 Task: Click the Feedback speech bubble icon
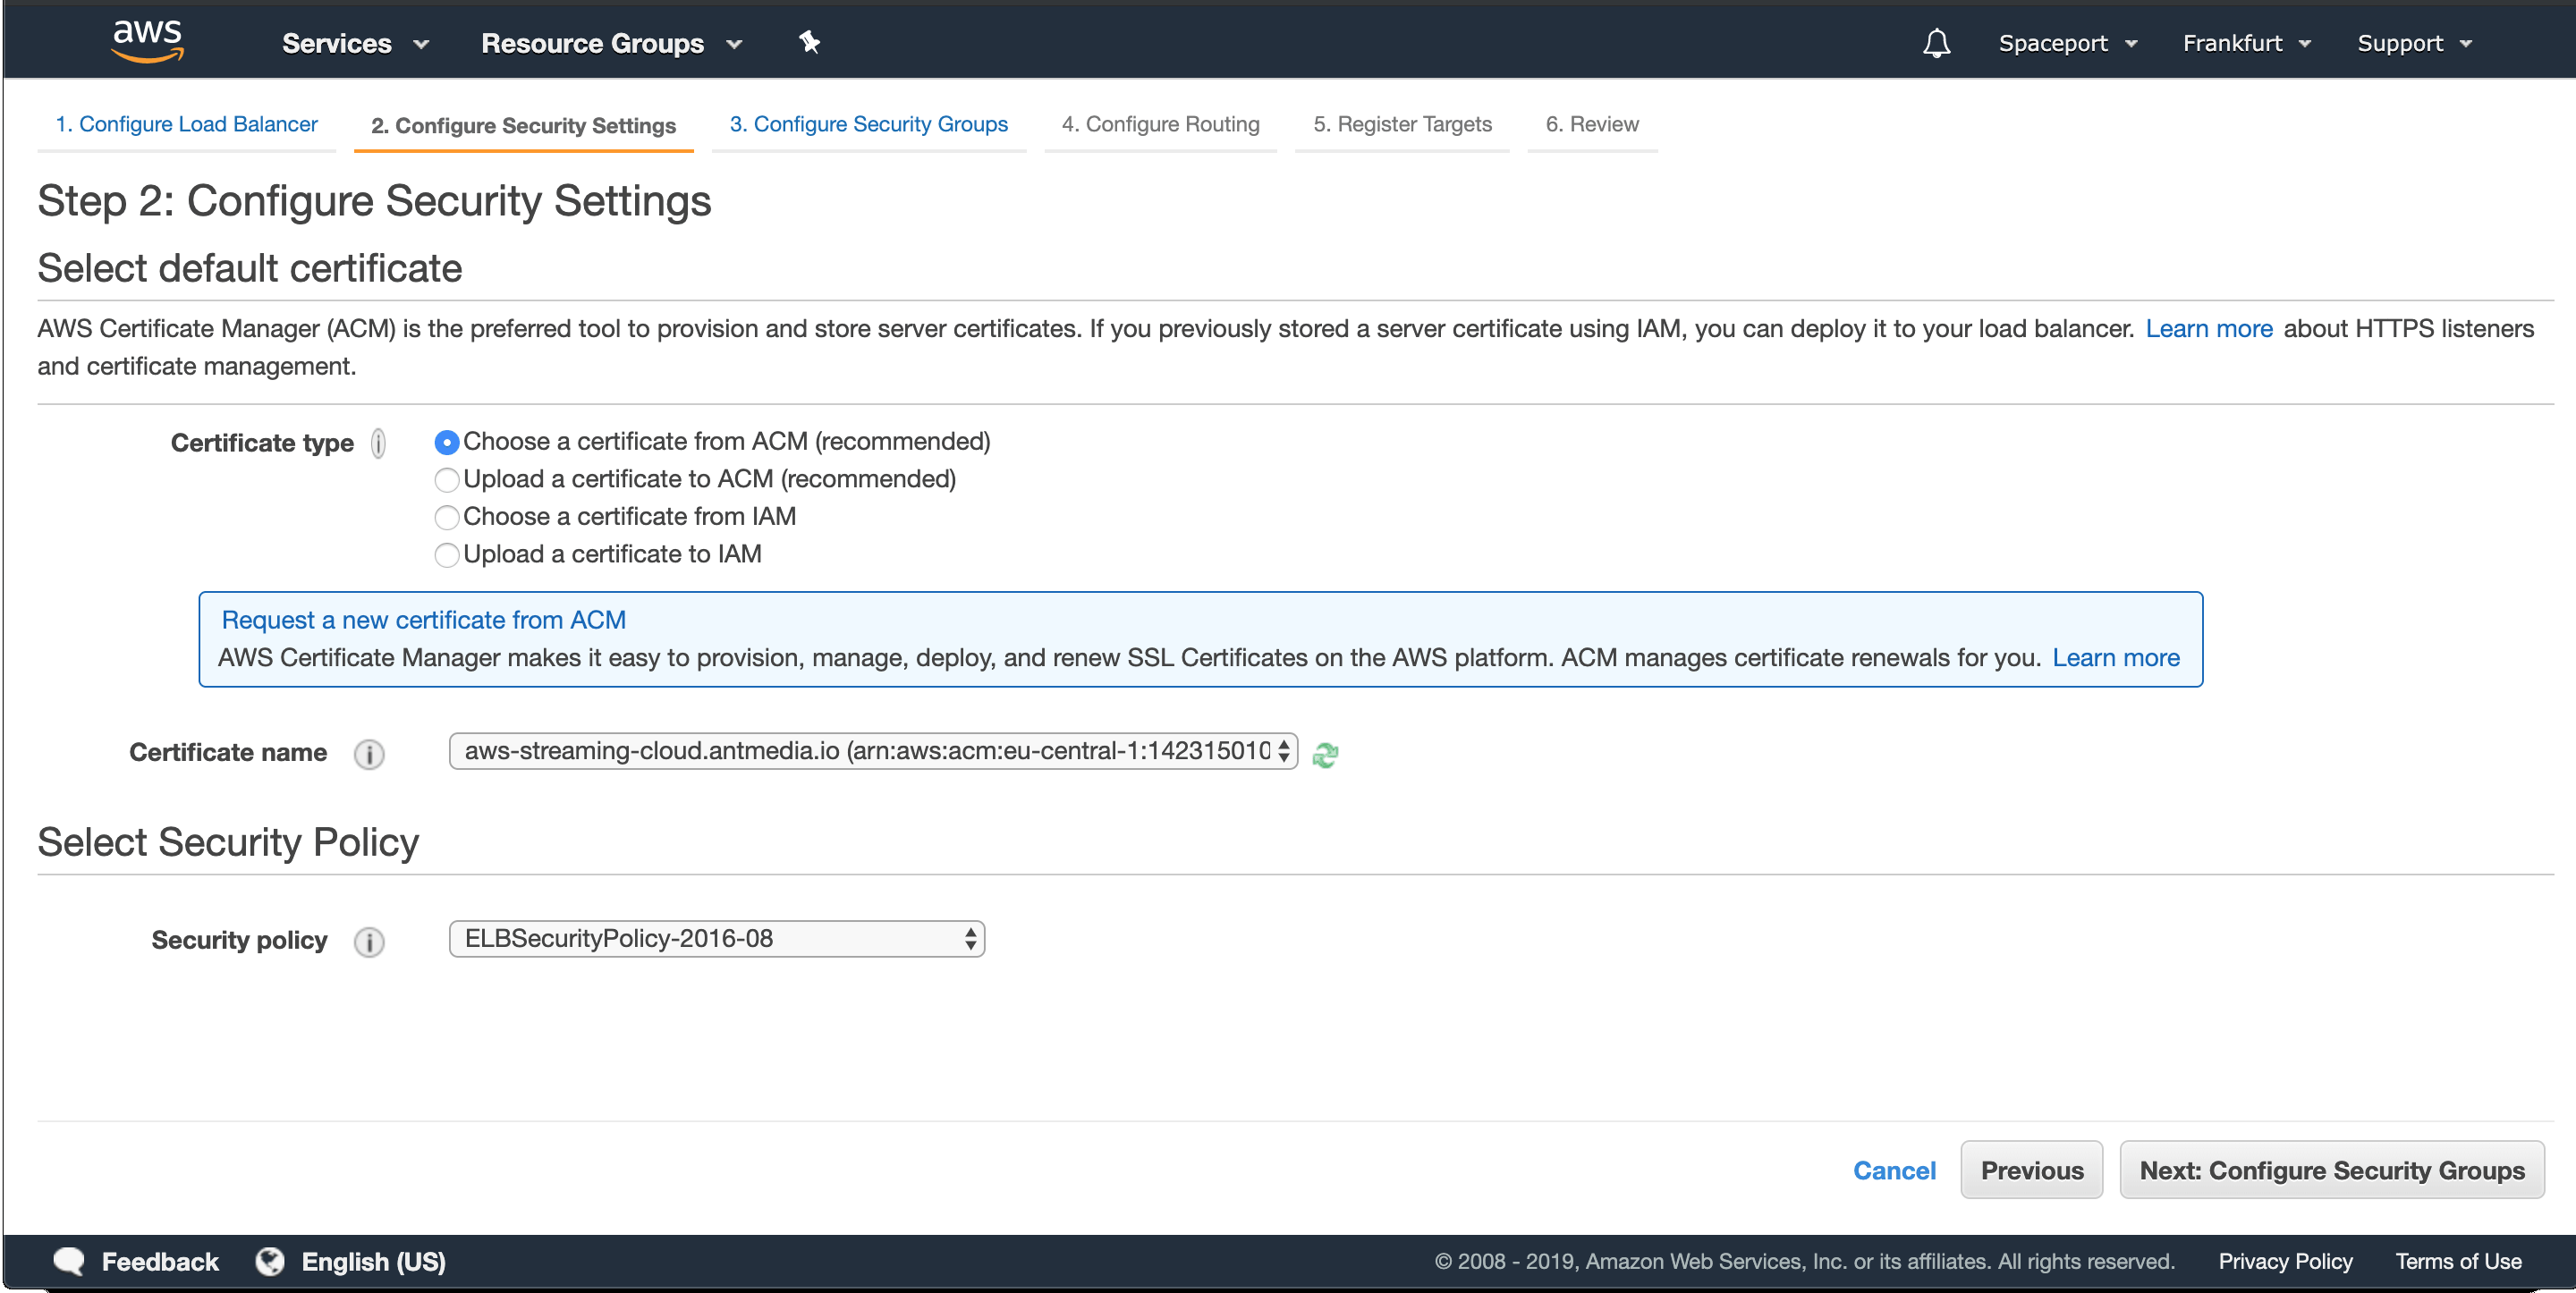tap(69, 1261)
